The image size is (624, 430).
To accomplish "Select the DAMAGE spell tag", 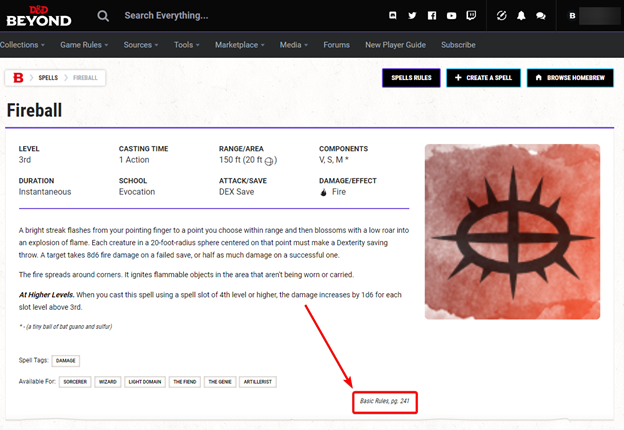I will click(x=66, y=360).
